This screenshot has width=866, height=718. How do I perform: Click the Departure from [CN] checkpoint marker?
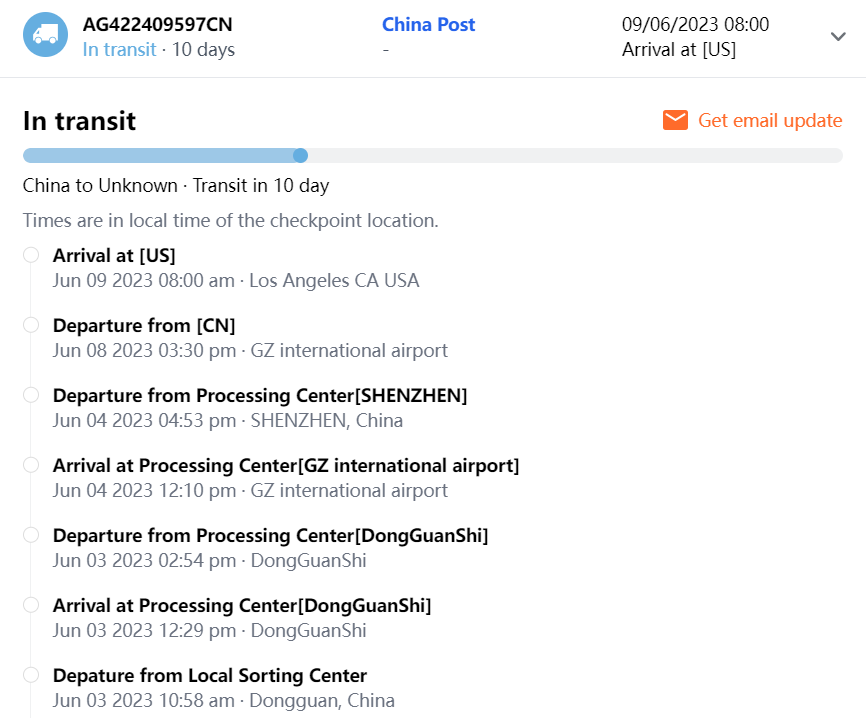point(31,325)
